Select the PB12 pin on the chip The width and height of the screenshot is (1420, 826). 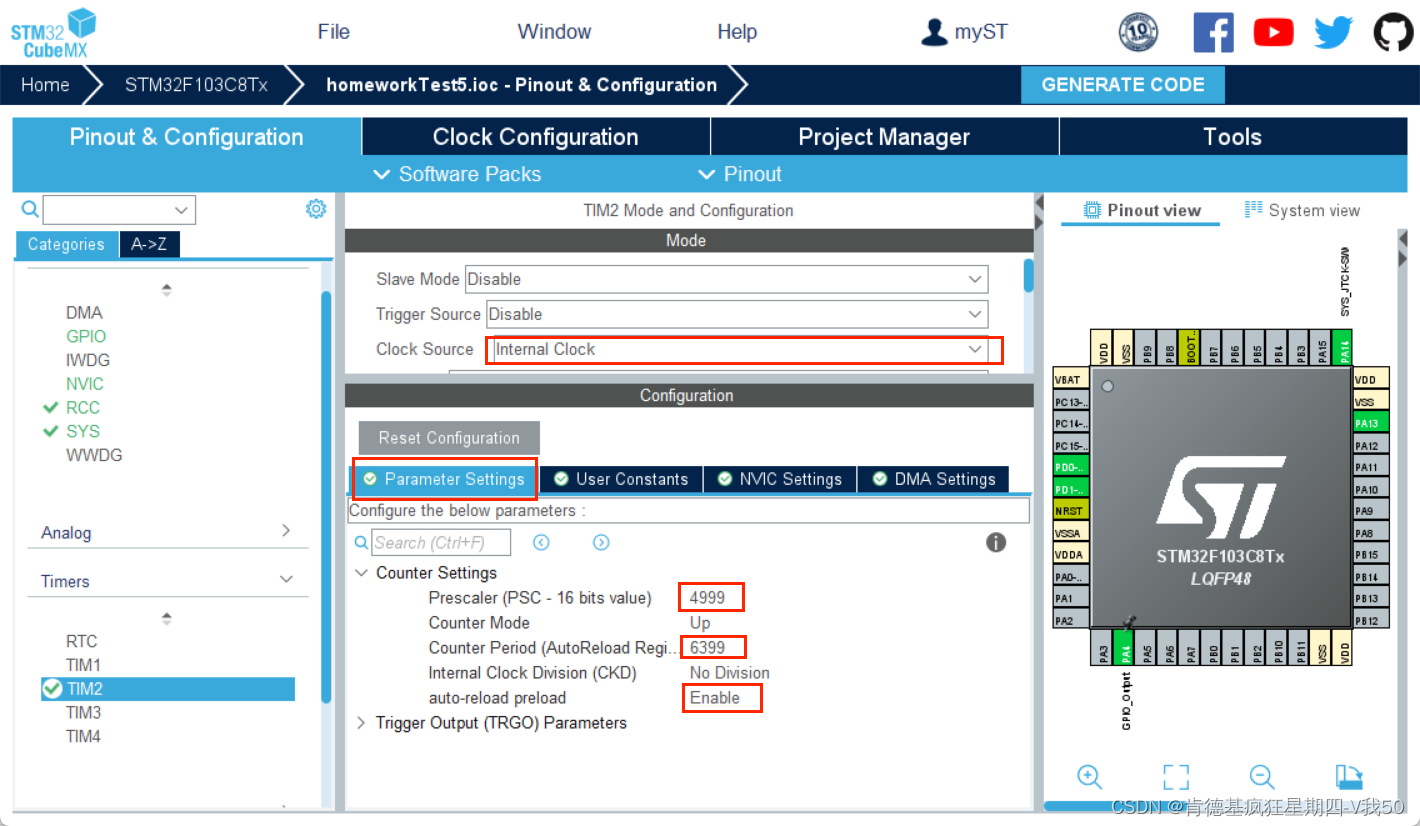click(x=1371, y=621)
